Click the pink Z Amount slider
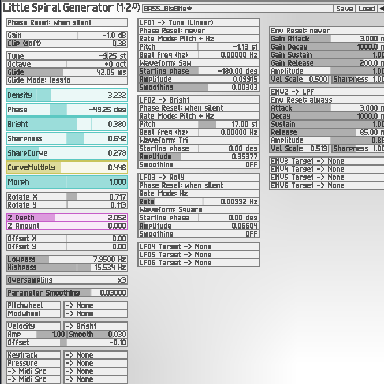Screen dimensions: 384x384 tap(67, 226)
